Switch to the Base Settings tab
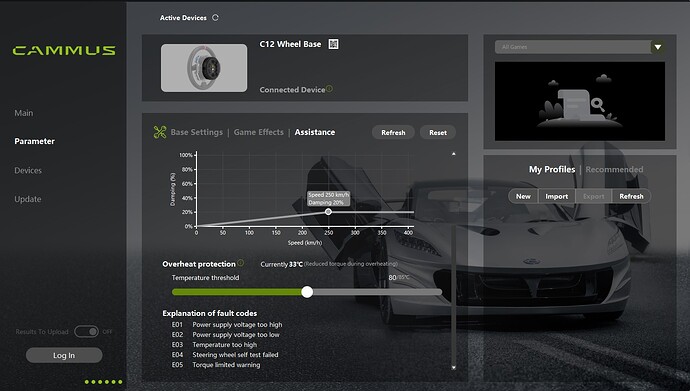Viewport: 690px width, 391px height. [x=197, y=132]
